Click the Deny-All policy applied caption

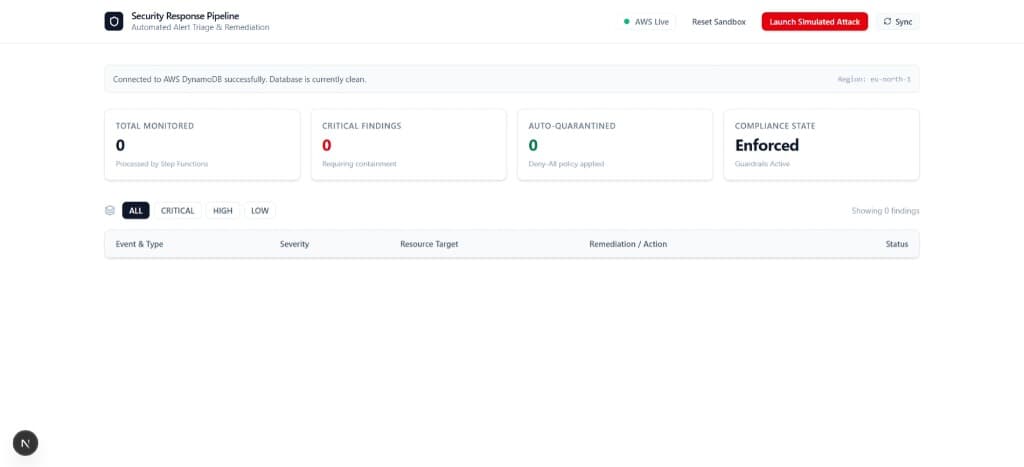pyautogui.click(x=566, y=164)
